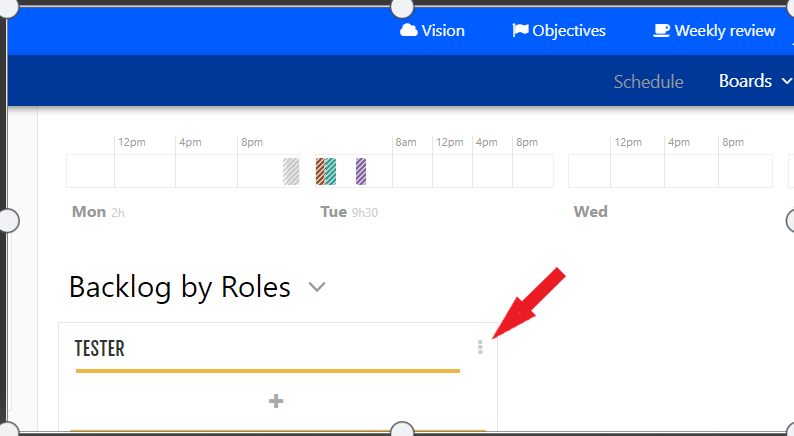Image resolution: width=794 pixels, height=436 pixels.
Task: Select the gray striped block on Monday
Action: tap(291, 171)
